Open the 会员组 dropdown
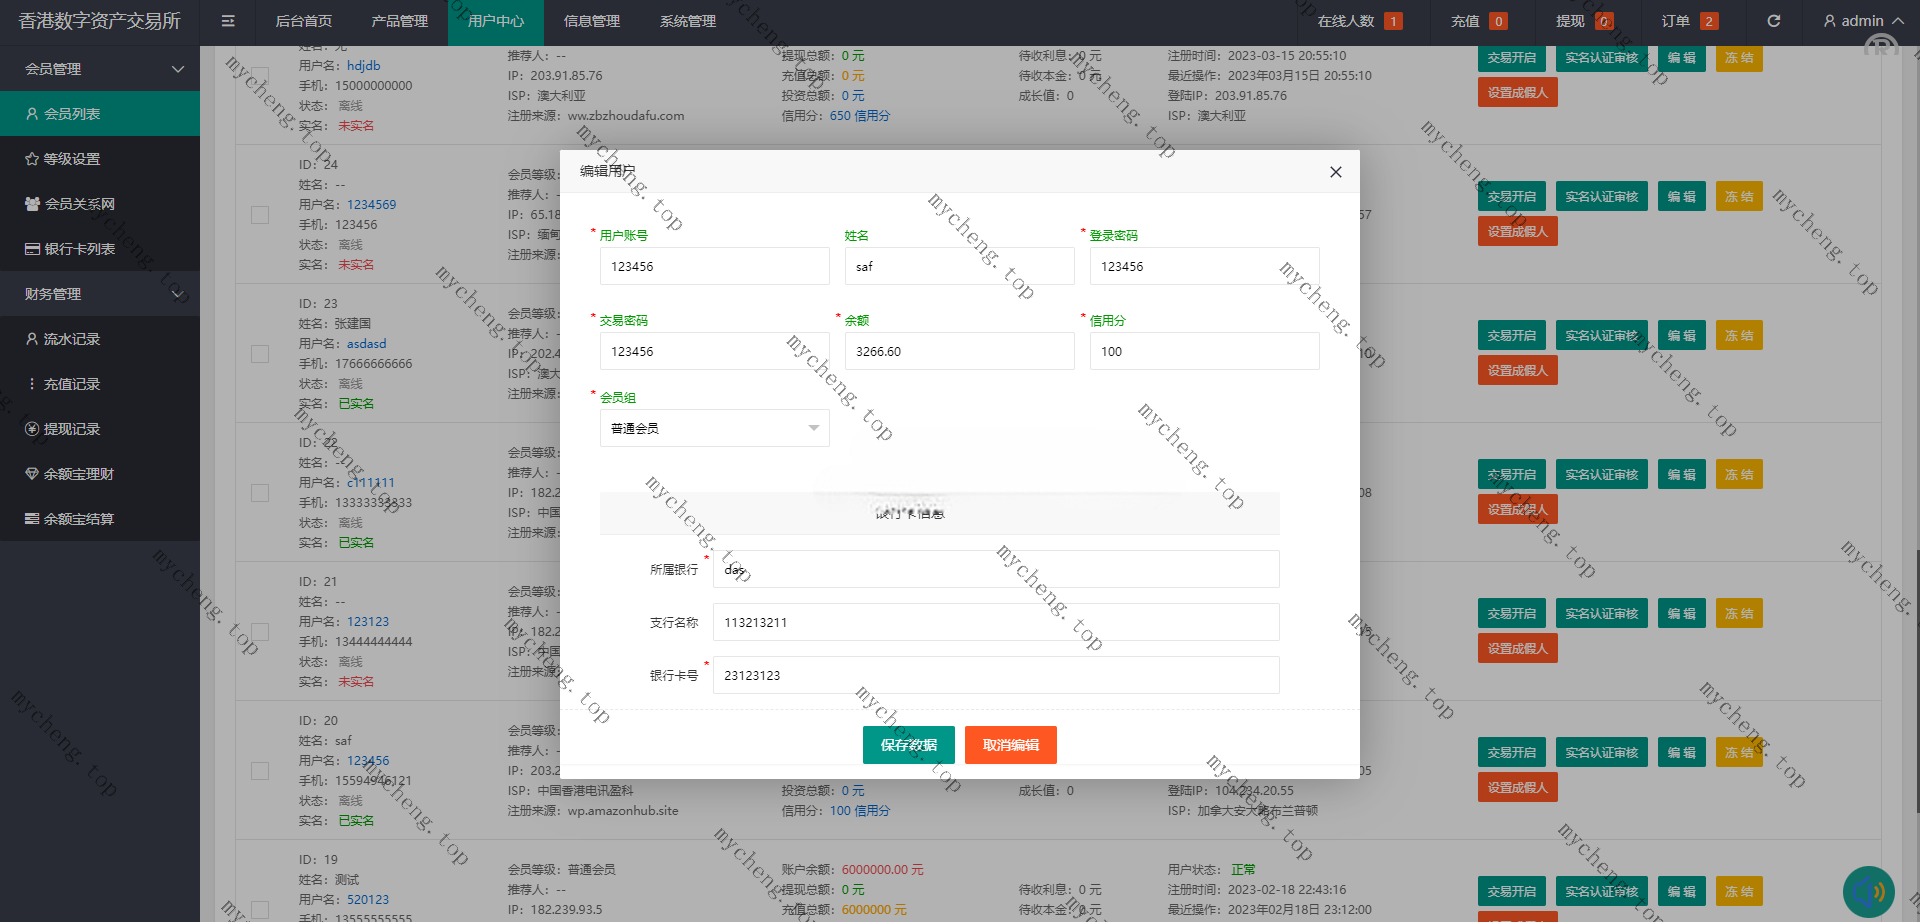1920x922 pixels. pyautogui.click(x=714, y=428)
